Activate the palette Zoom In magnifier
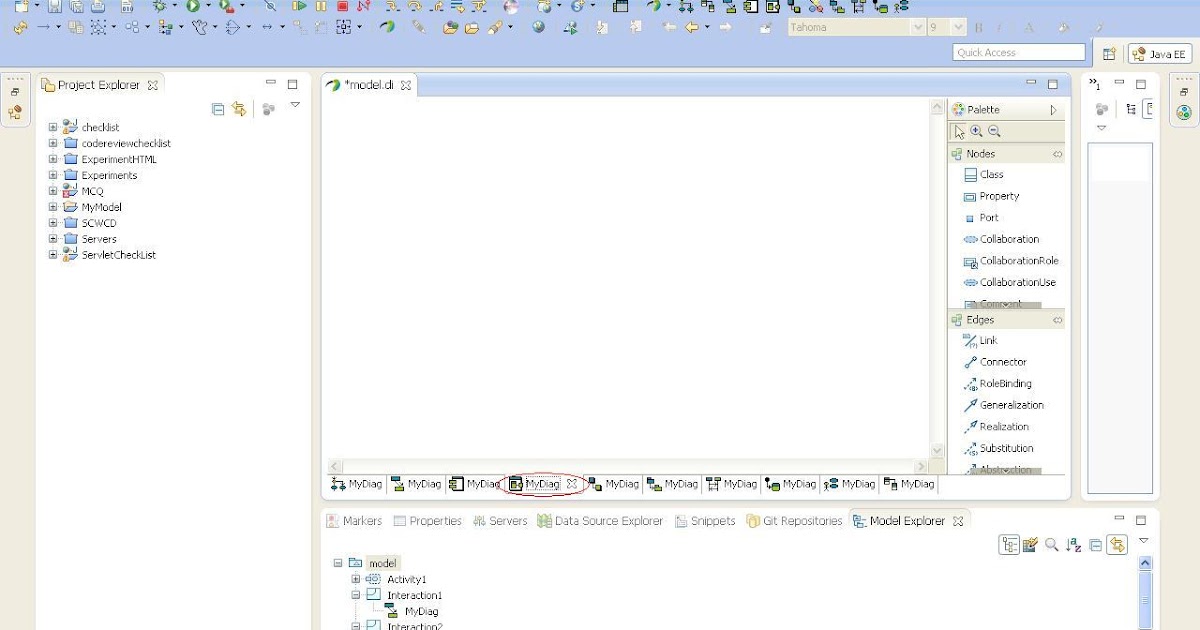This screenshot has height=630, width=1200. (975, 130)
